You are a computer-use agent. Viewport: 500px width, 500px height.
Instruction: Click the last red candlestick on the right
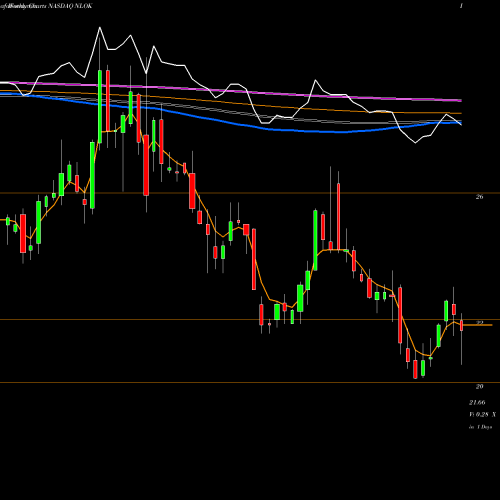pyautogui.click(x=462, y=325)
